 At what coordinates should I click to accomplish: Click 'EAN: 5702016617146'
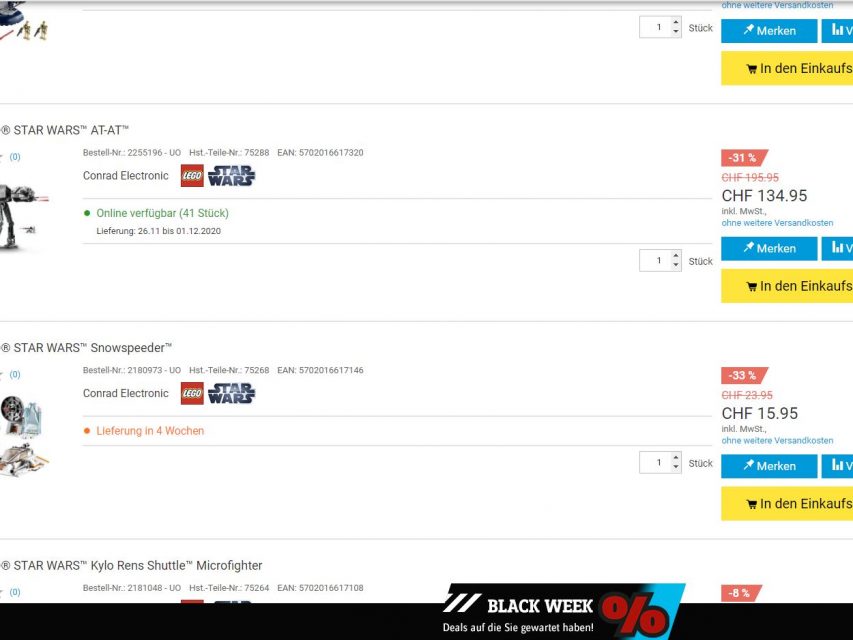click(320, 371)
